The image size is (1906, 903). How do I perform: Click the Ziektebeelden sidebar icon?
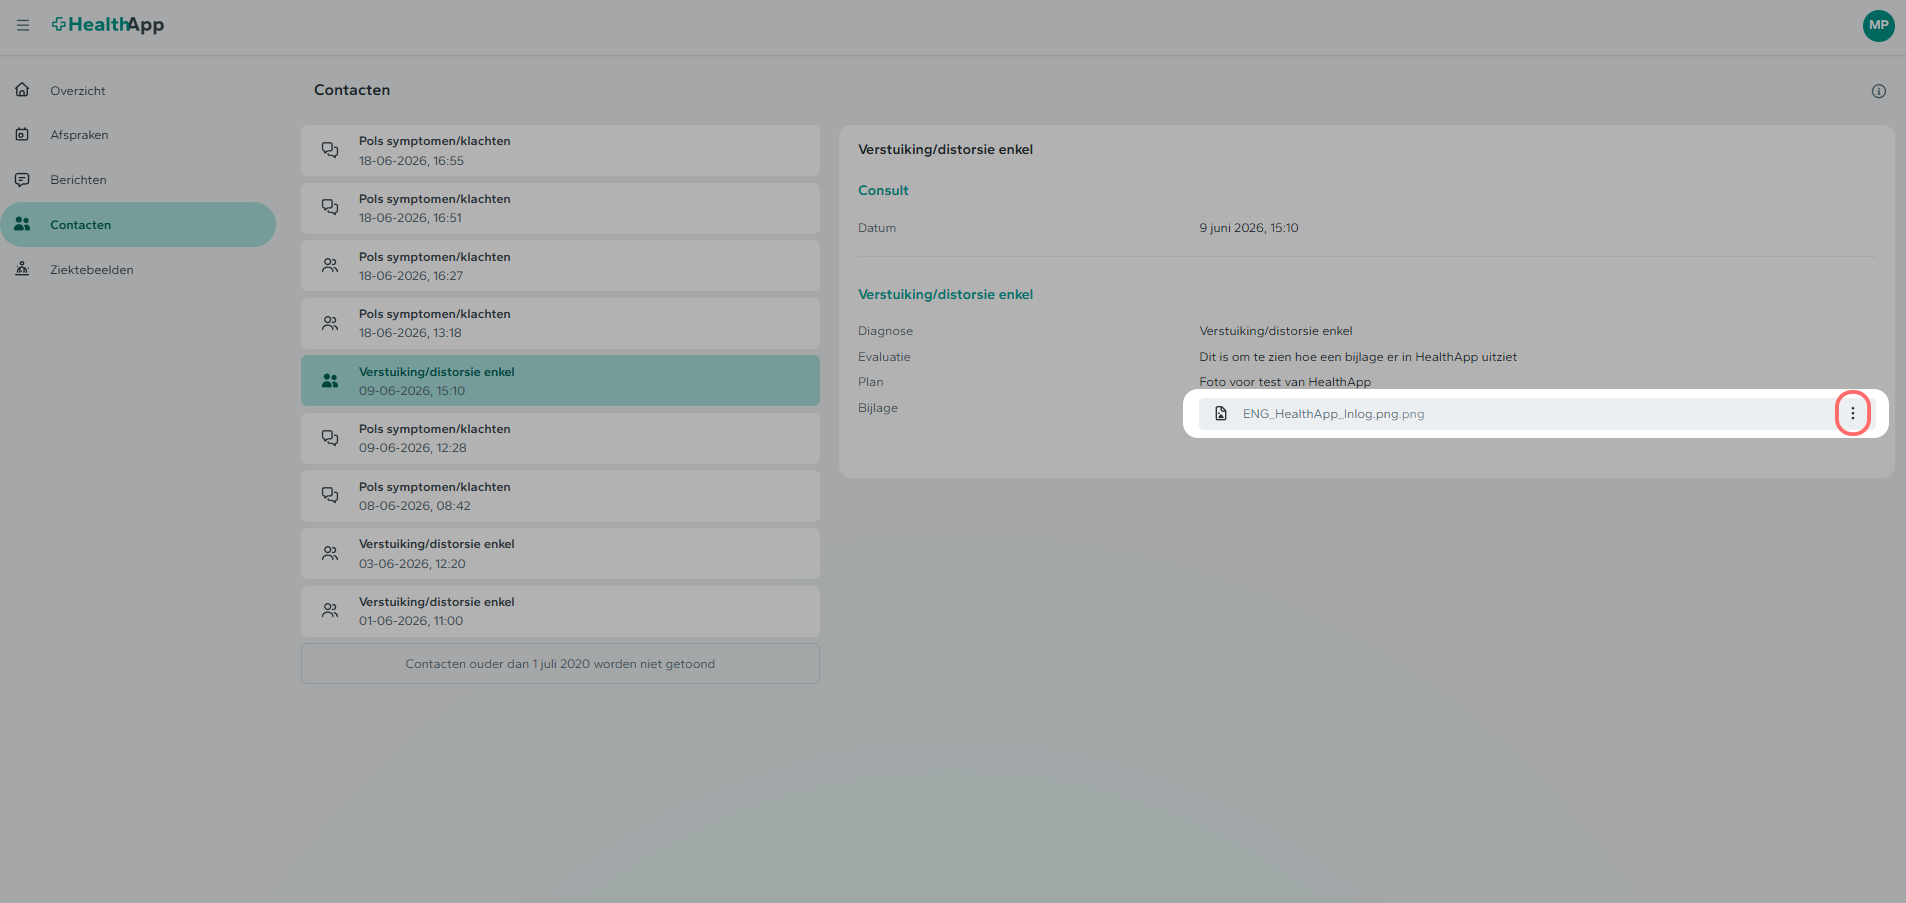[22, 269]
